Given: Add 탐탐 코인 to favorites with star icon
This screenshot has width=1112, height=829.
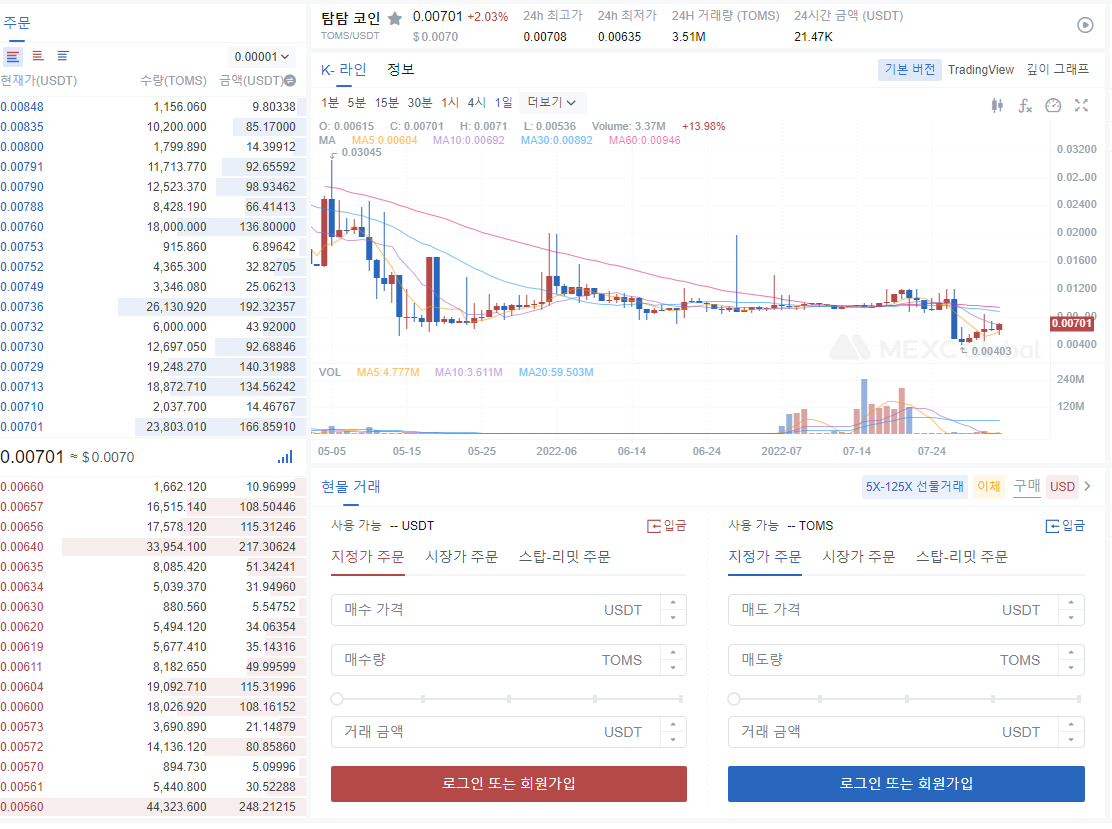Looking at the screenshot, I should tap(395, 18).
